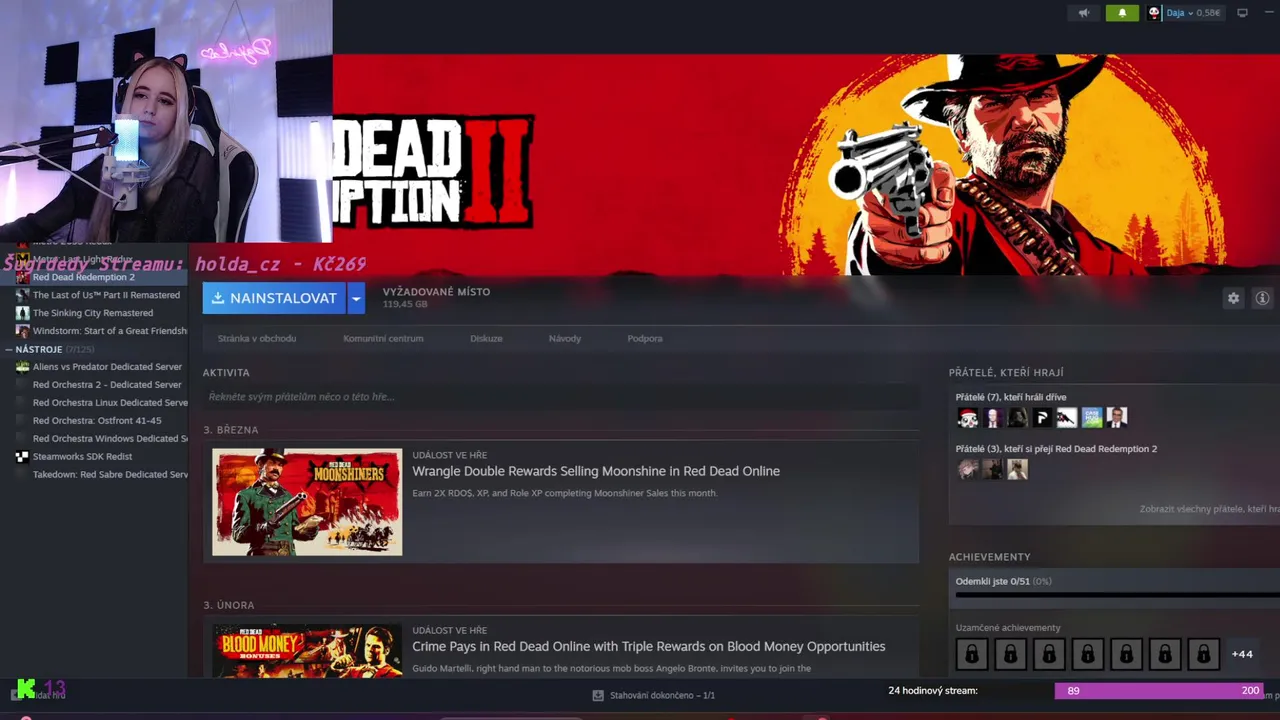The width and height of the screenshot is (1280, 720).
Task: Open the suit-and-glasses friend avatar
Action: [1117, 418]
